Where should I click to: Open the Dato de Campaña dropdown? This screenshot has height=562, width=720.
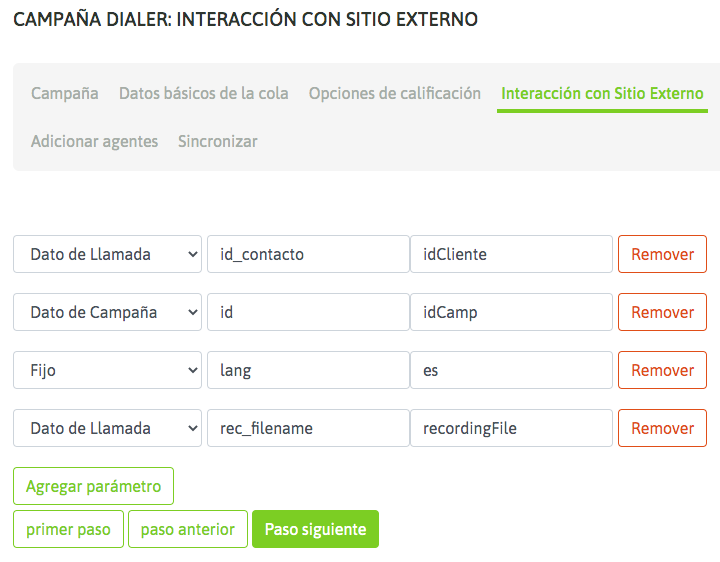pos(108,312)
